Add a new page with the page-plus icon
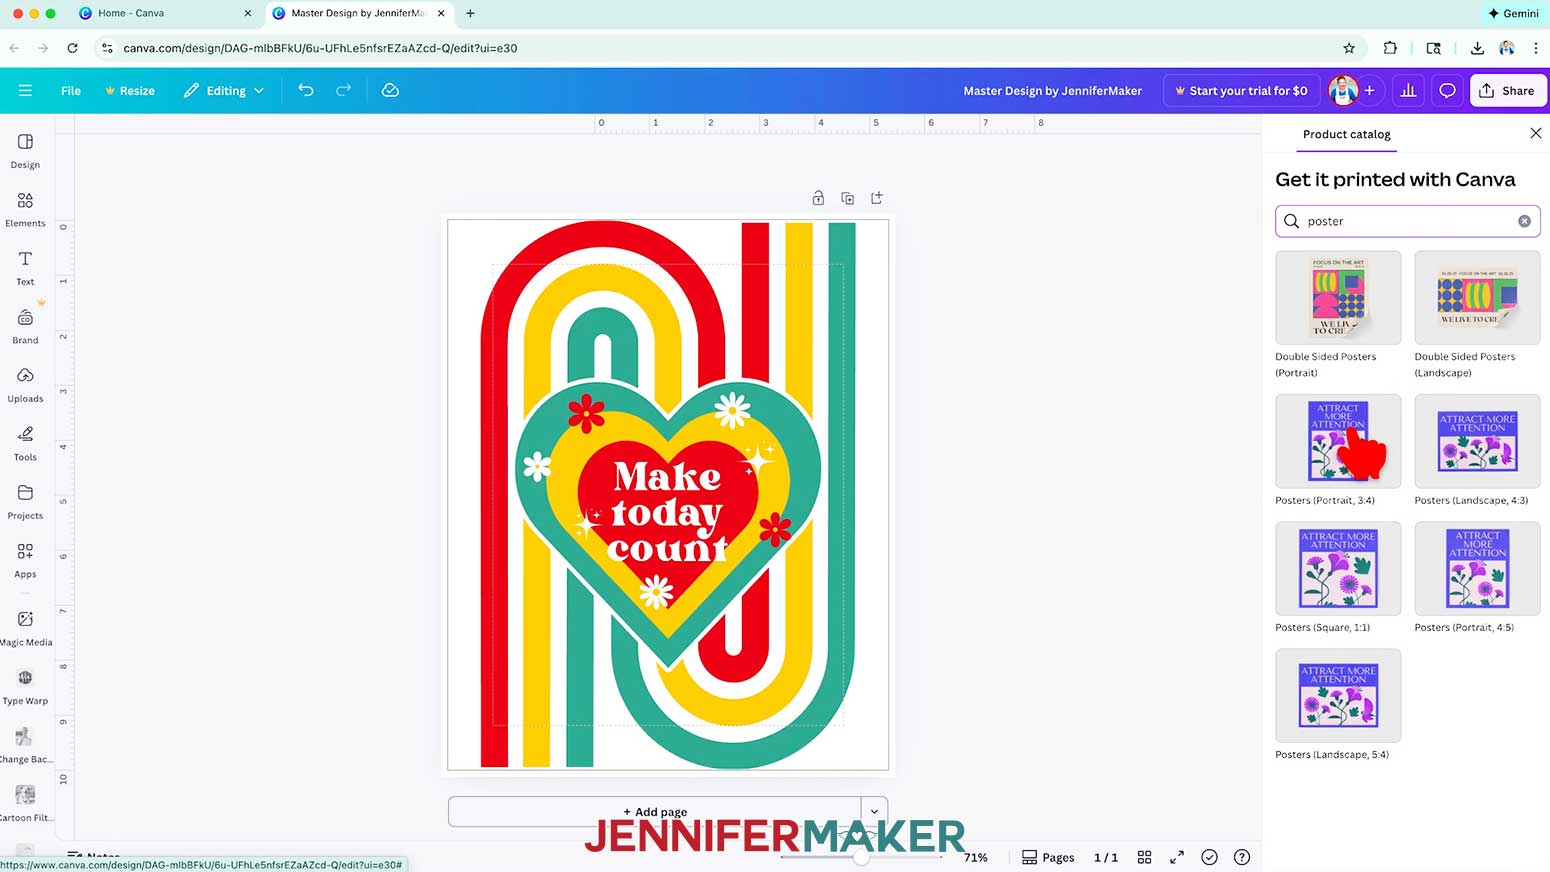This screenshot has width=1550, height=872. 877,198
